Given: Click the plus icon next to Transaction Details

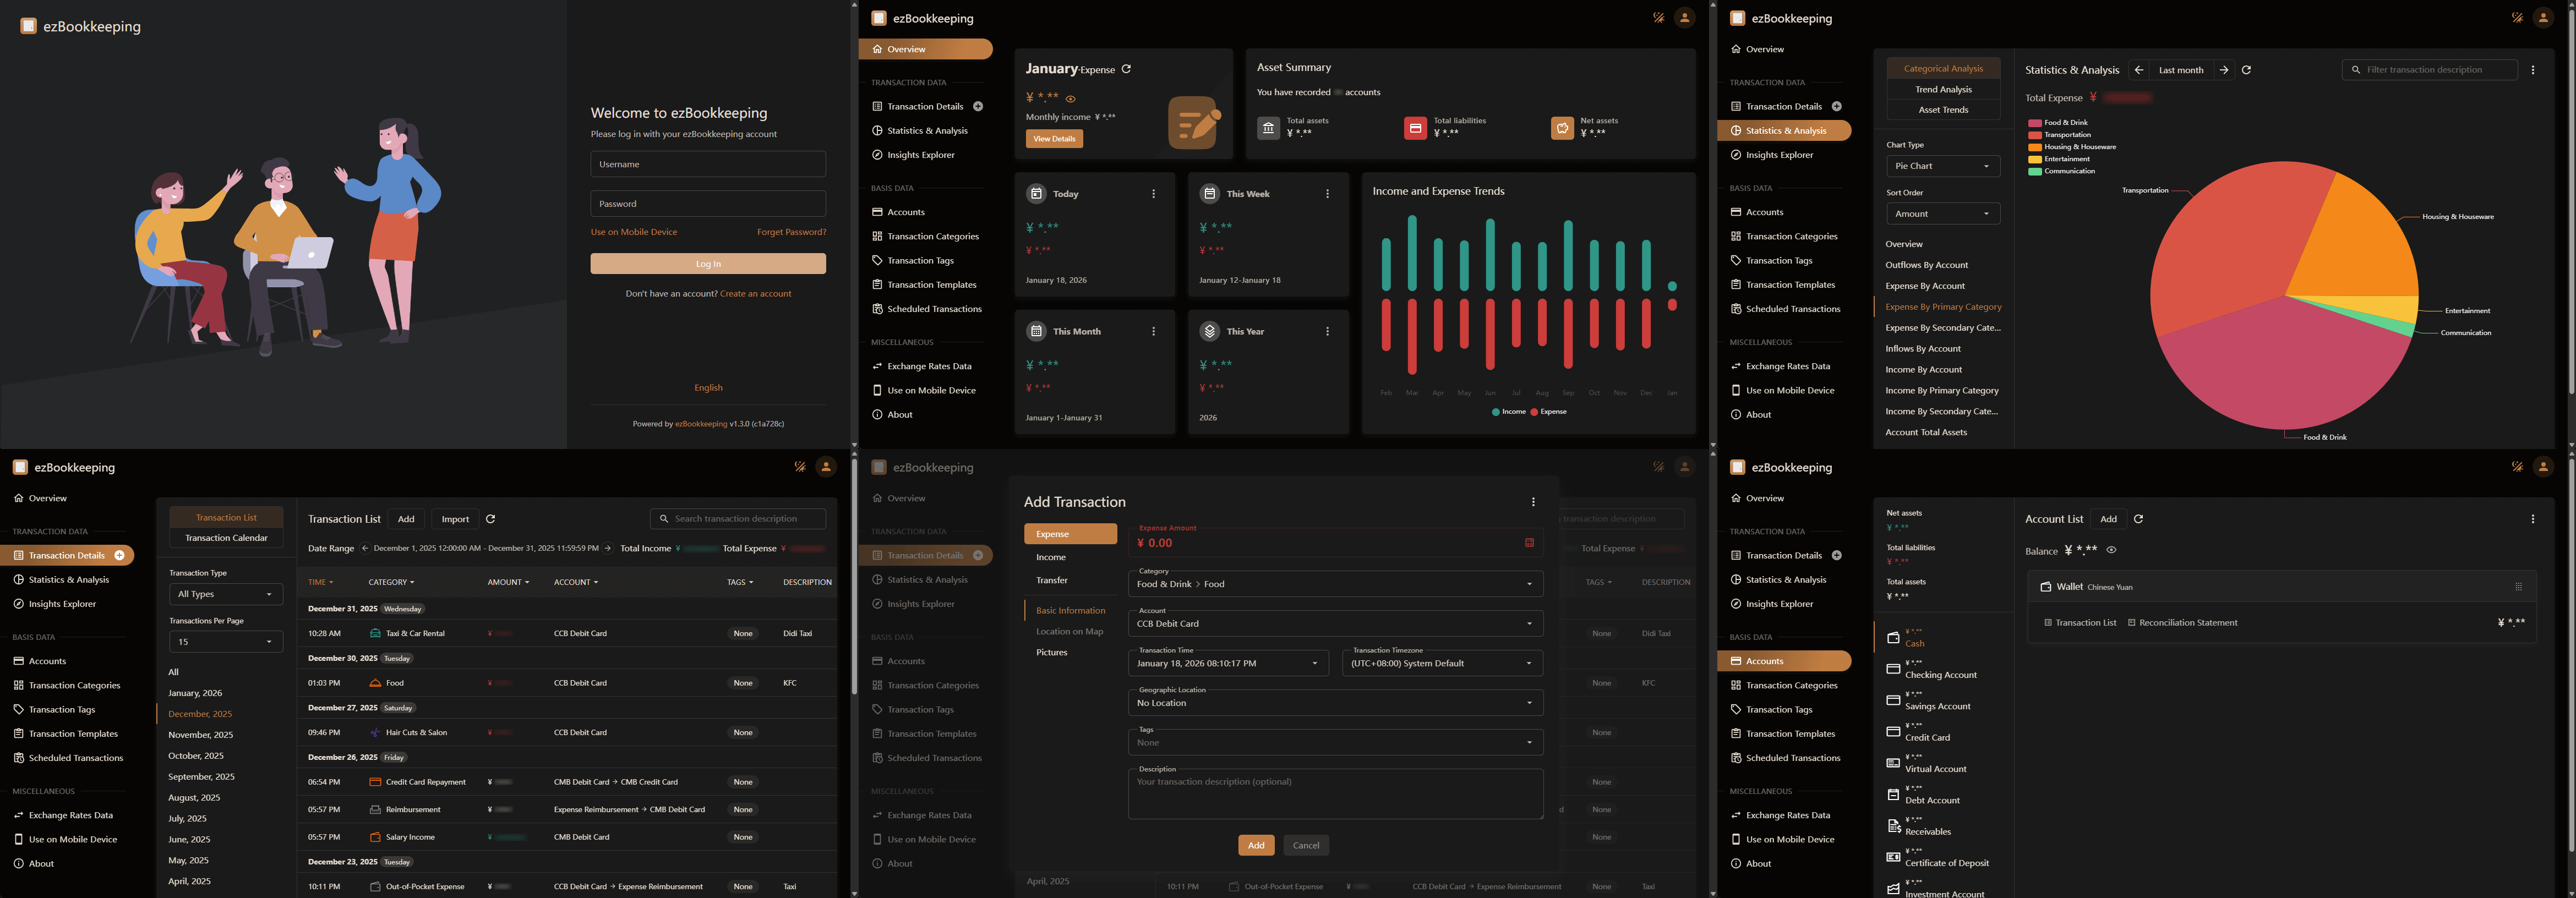Looking at the screenshot, I should pos(978,106).
